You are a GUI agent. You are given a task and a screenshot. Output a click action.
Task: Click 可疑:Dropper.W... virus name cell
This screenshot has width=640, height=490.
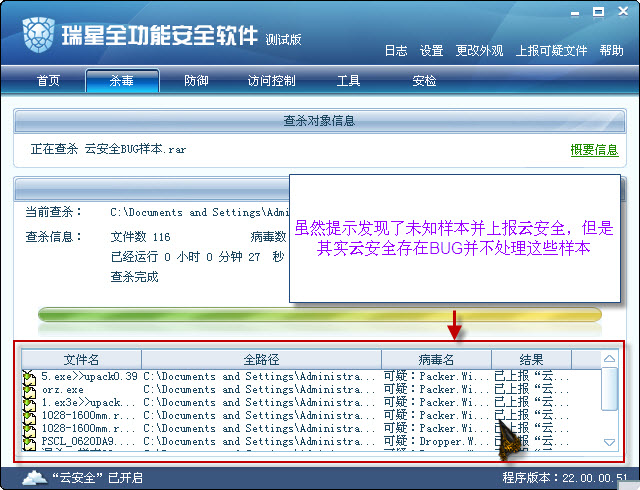point(436,441)
